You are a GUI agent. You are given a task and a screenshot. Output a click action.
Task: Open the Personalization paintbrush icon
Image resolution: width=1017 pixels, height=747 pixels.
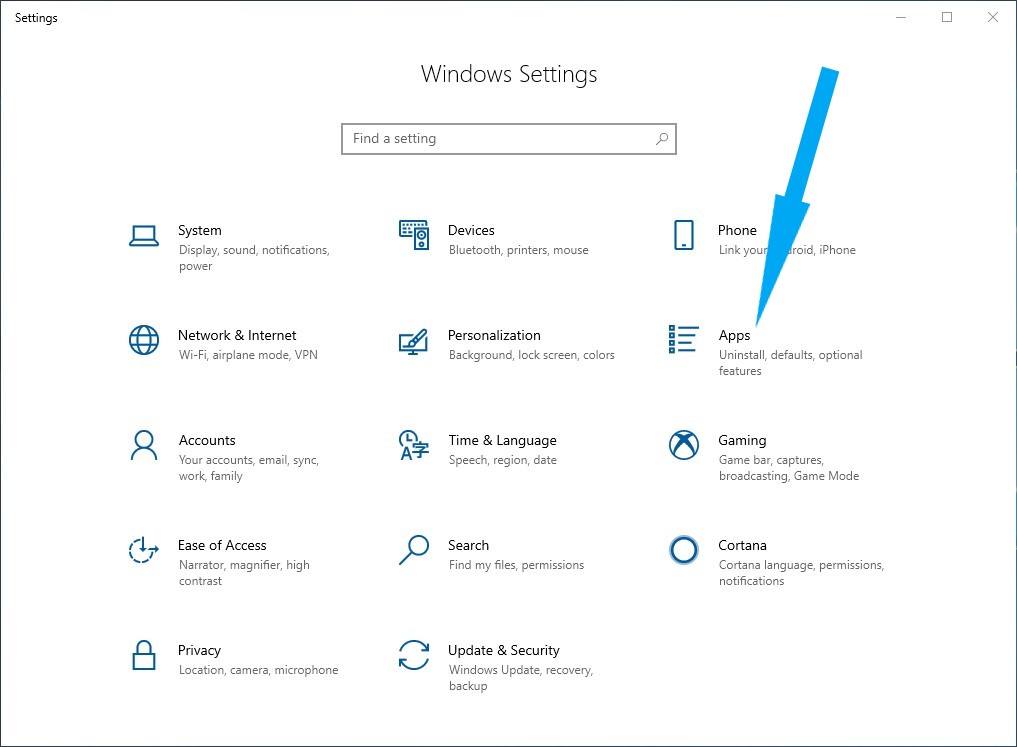[x=413, y=342]
